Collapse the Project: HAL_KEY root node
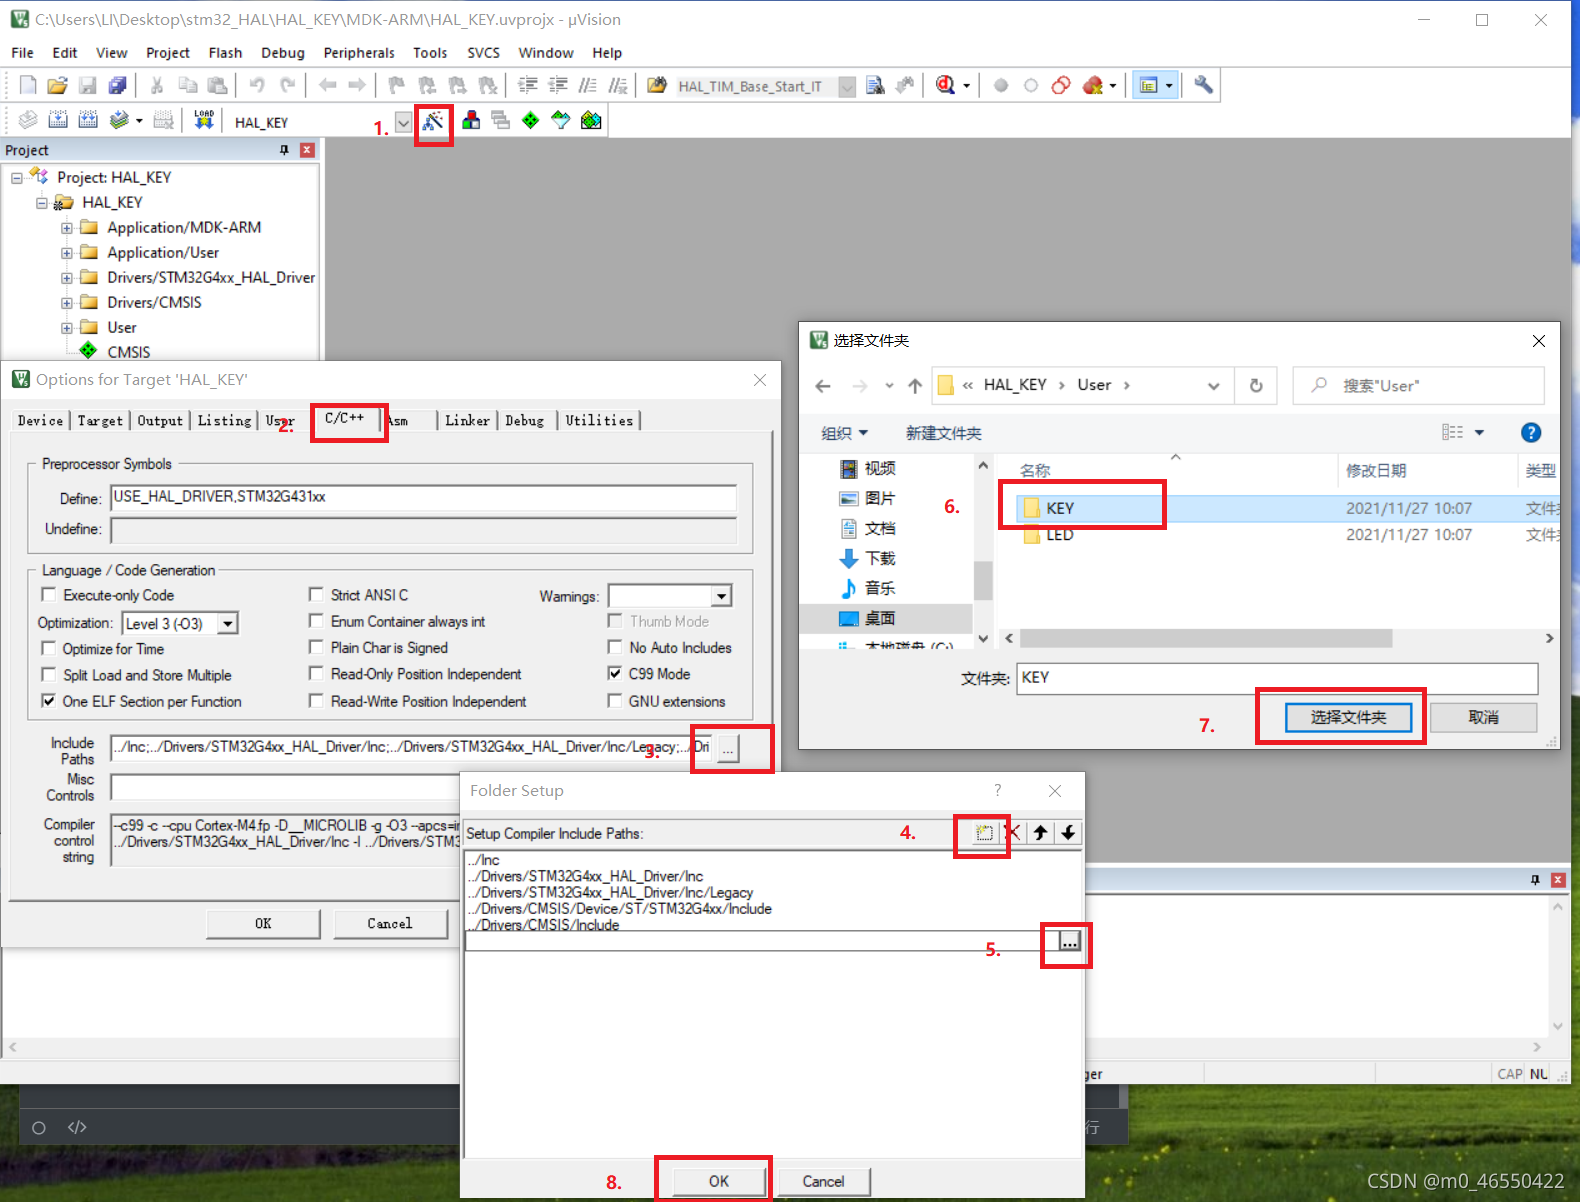Screen dimensions: 1580x1202 pos(17,177)
